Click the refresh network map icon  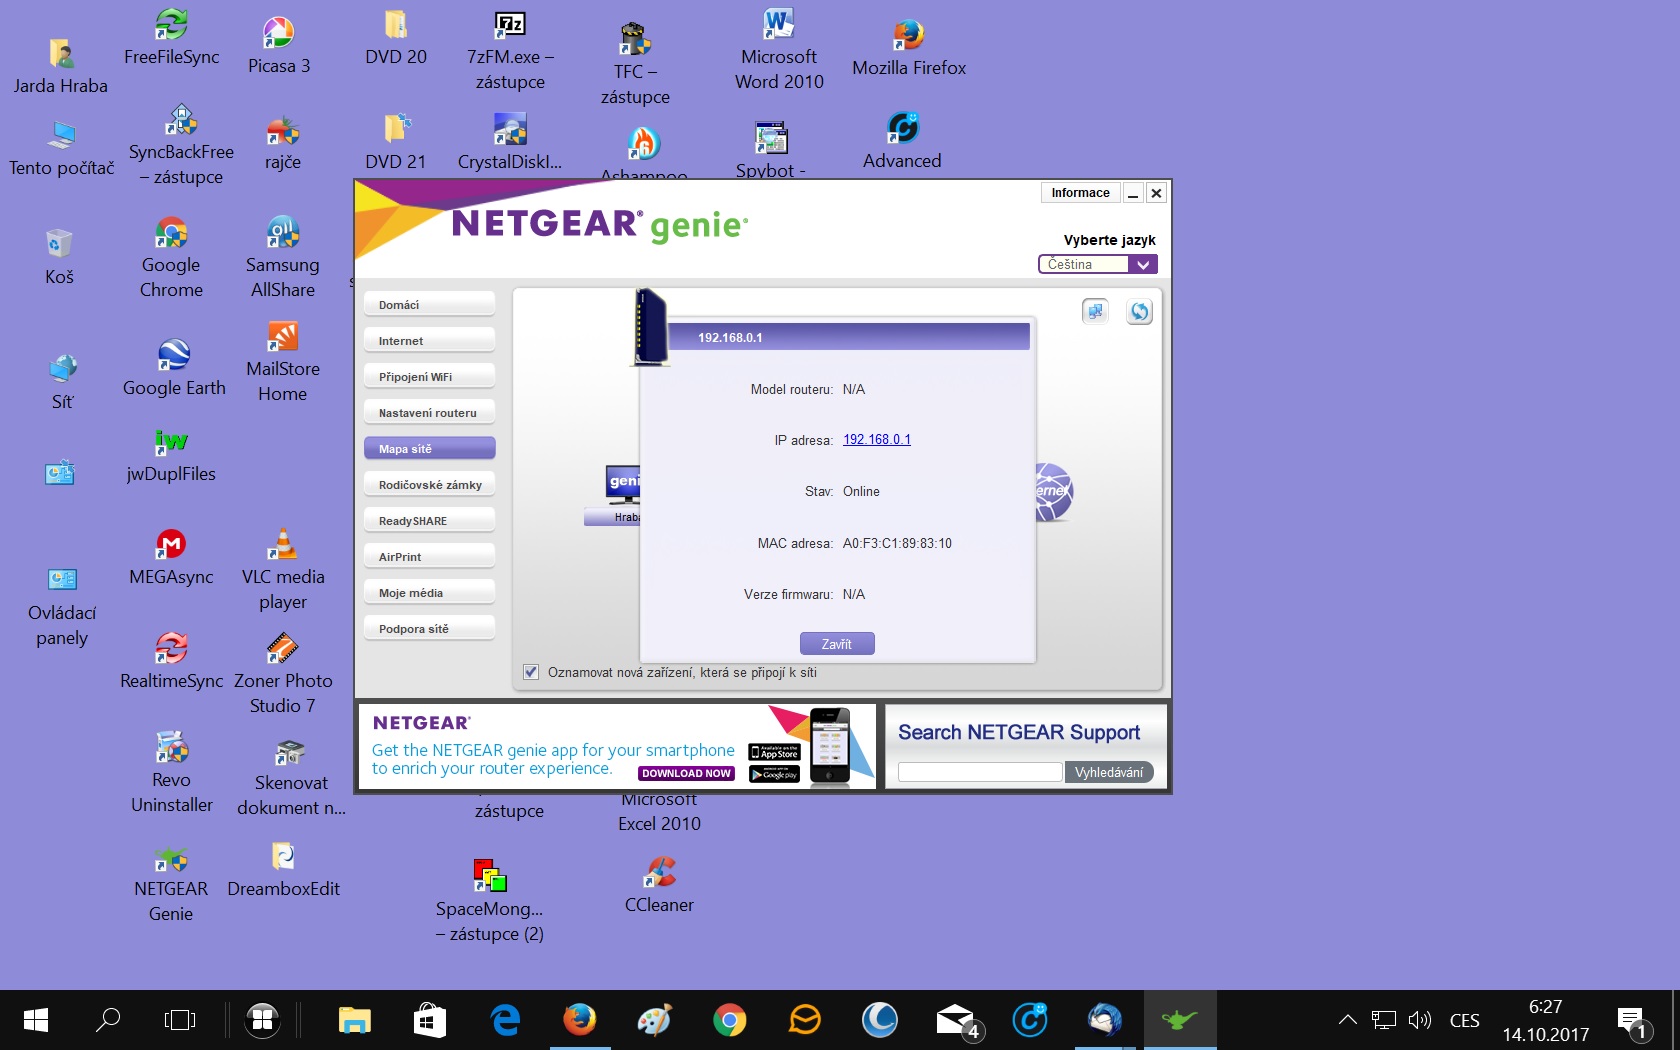[x=1139, y=312]
